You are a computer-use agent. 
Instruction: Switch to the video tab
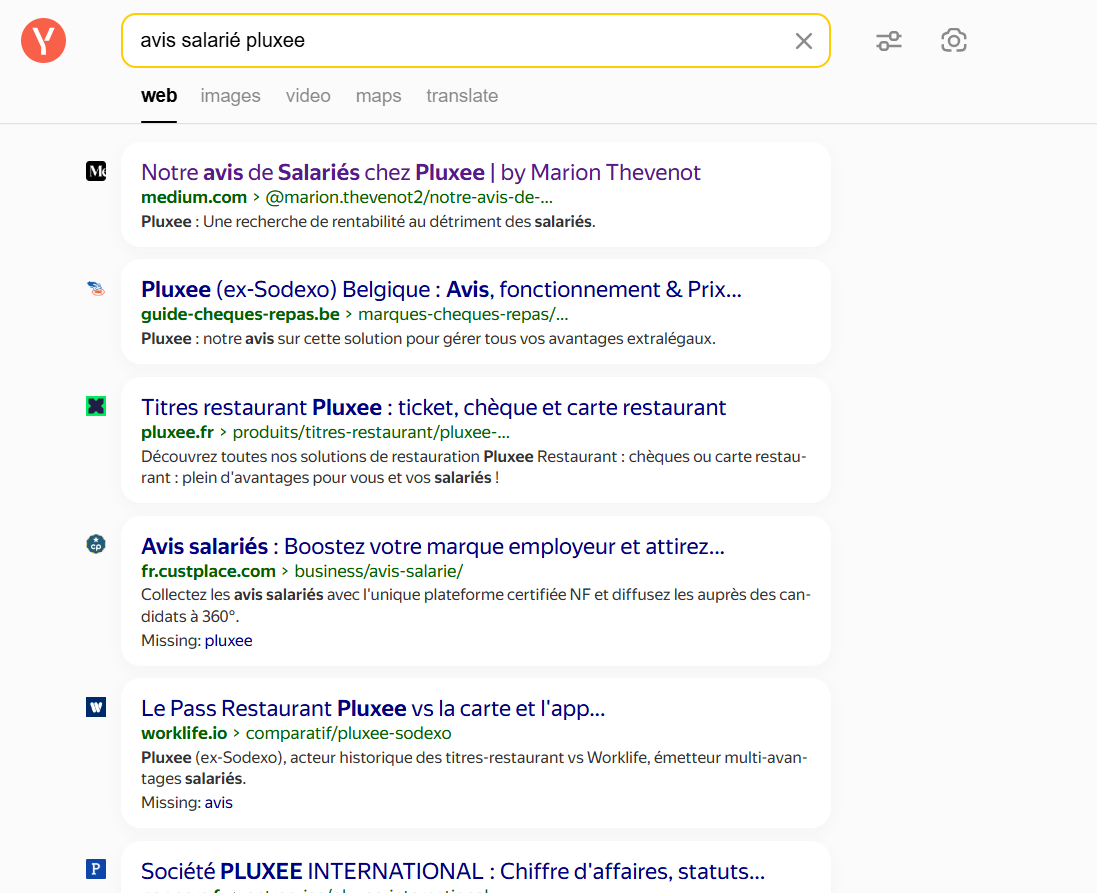(308, 96)
